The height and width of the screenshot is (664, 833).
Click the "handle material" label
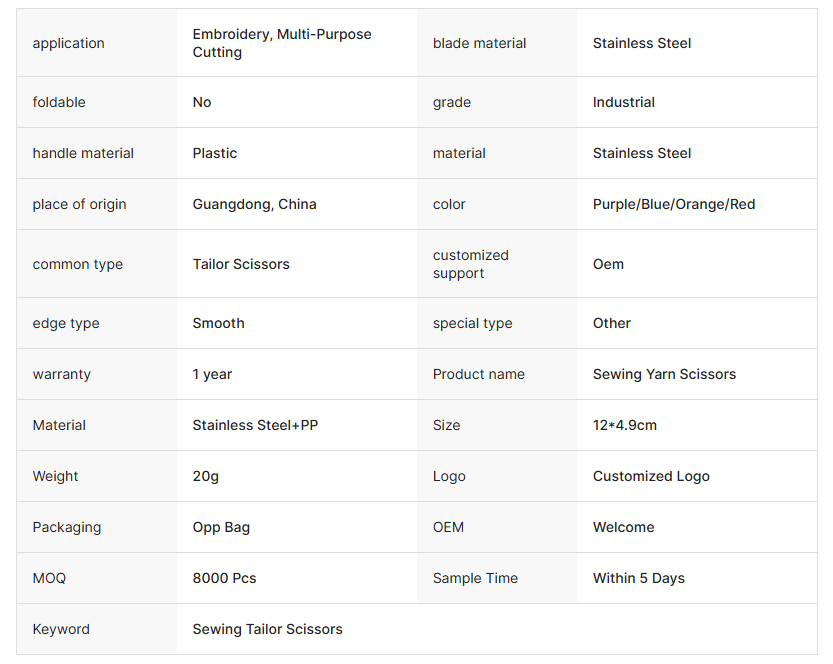pos(83,153)
